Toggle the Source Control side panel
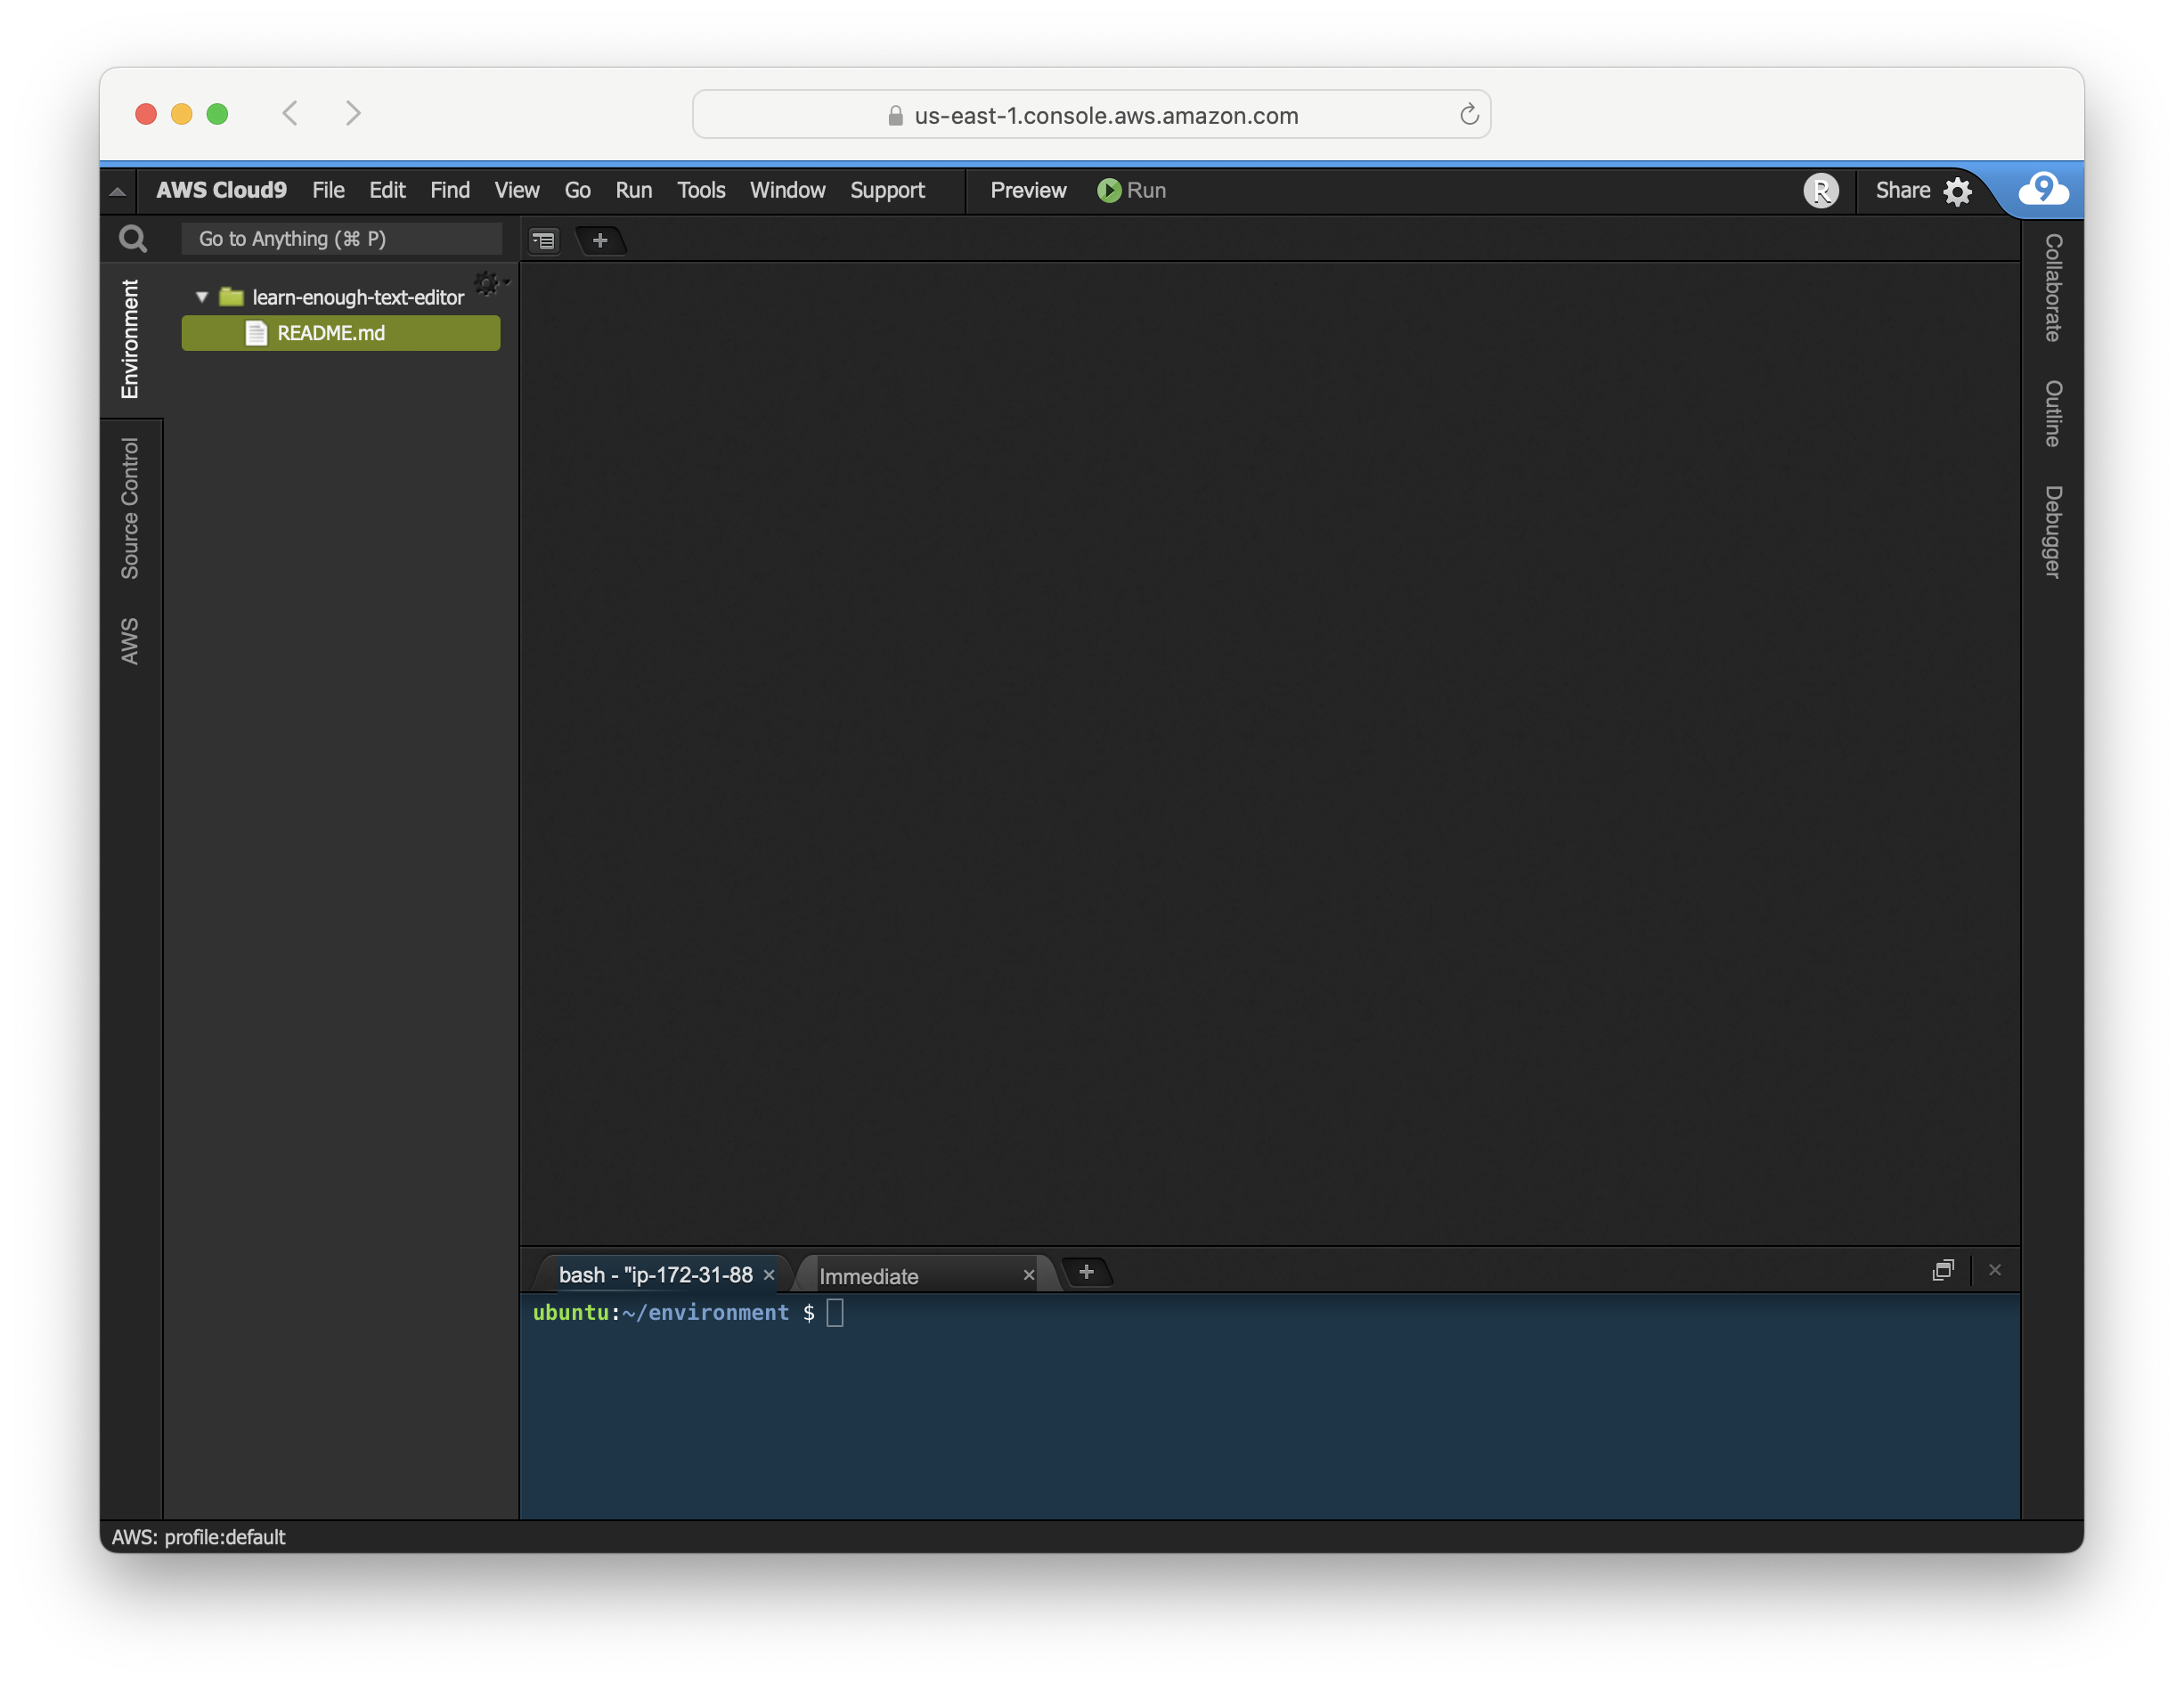This screenshot has width=2184, height=1685. click(x=130, y=509)
